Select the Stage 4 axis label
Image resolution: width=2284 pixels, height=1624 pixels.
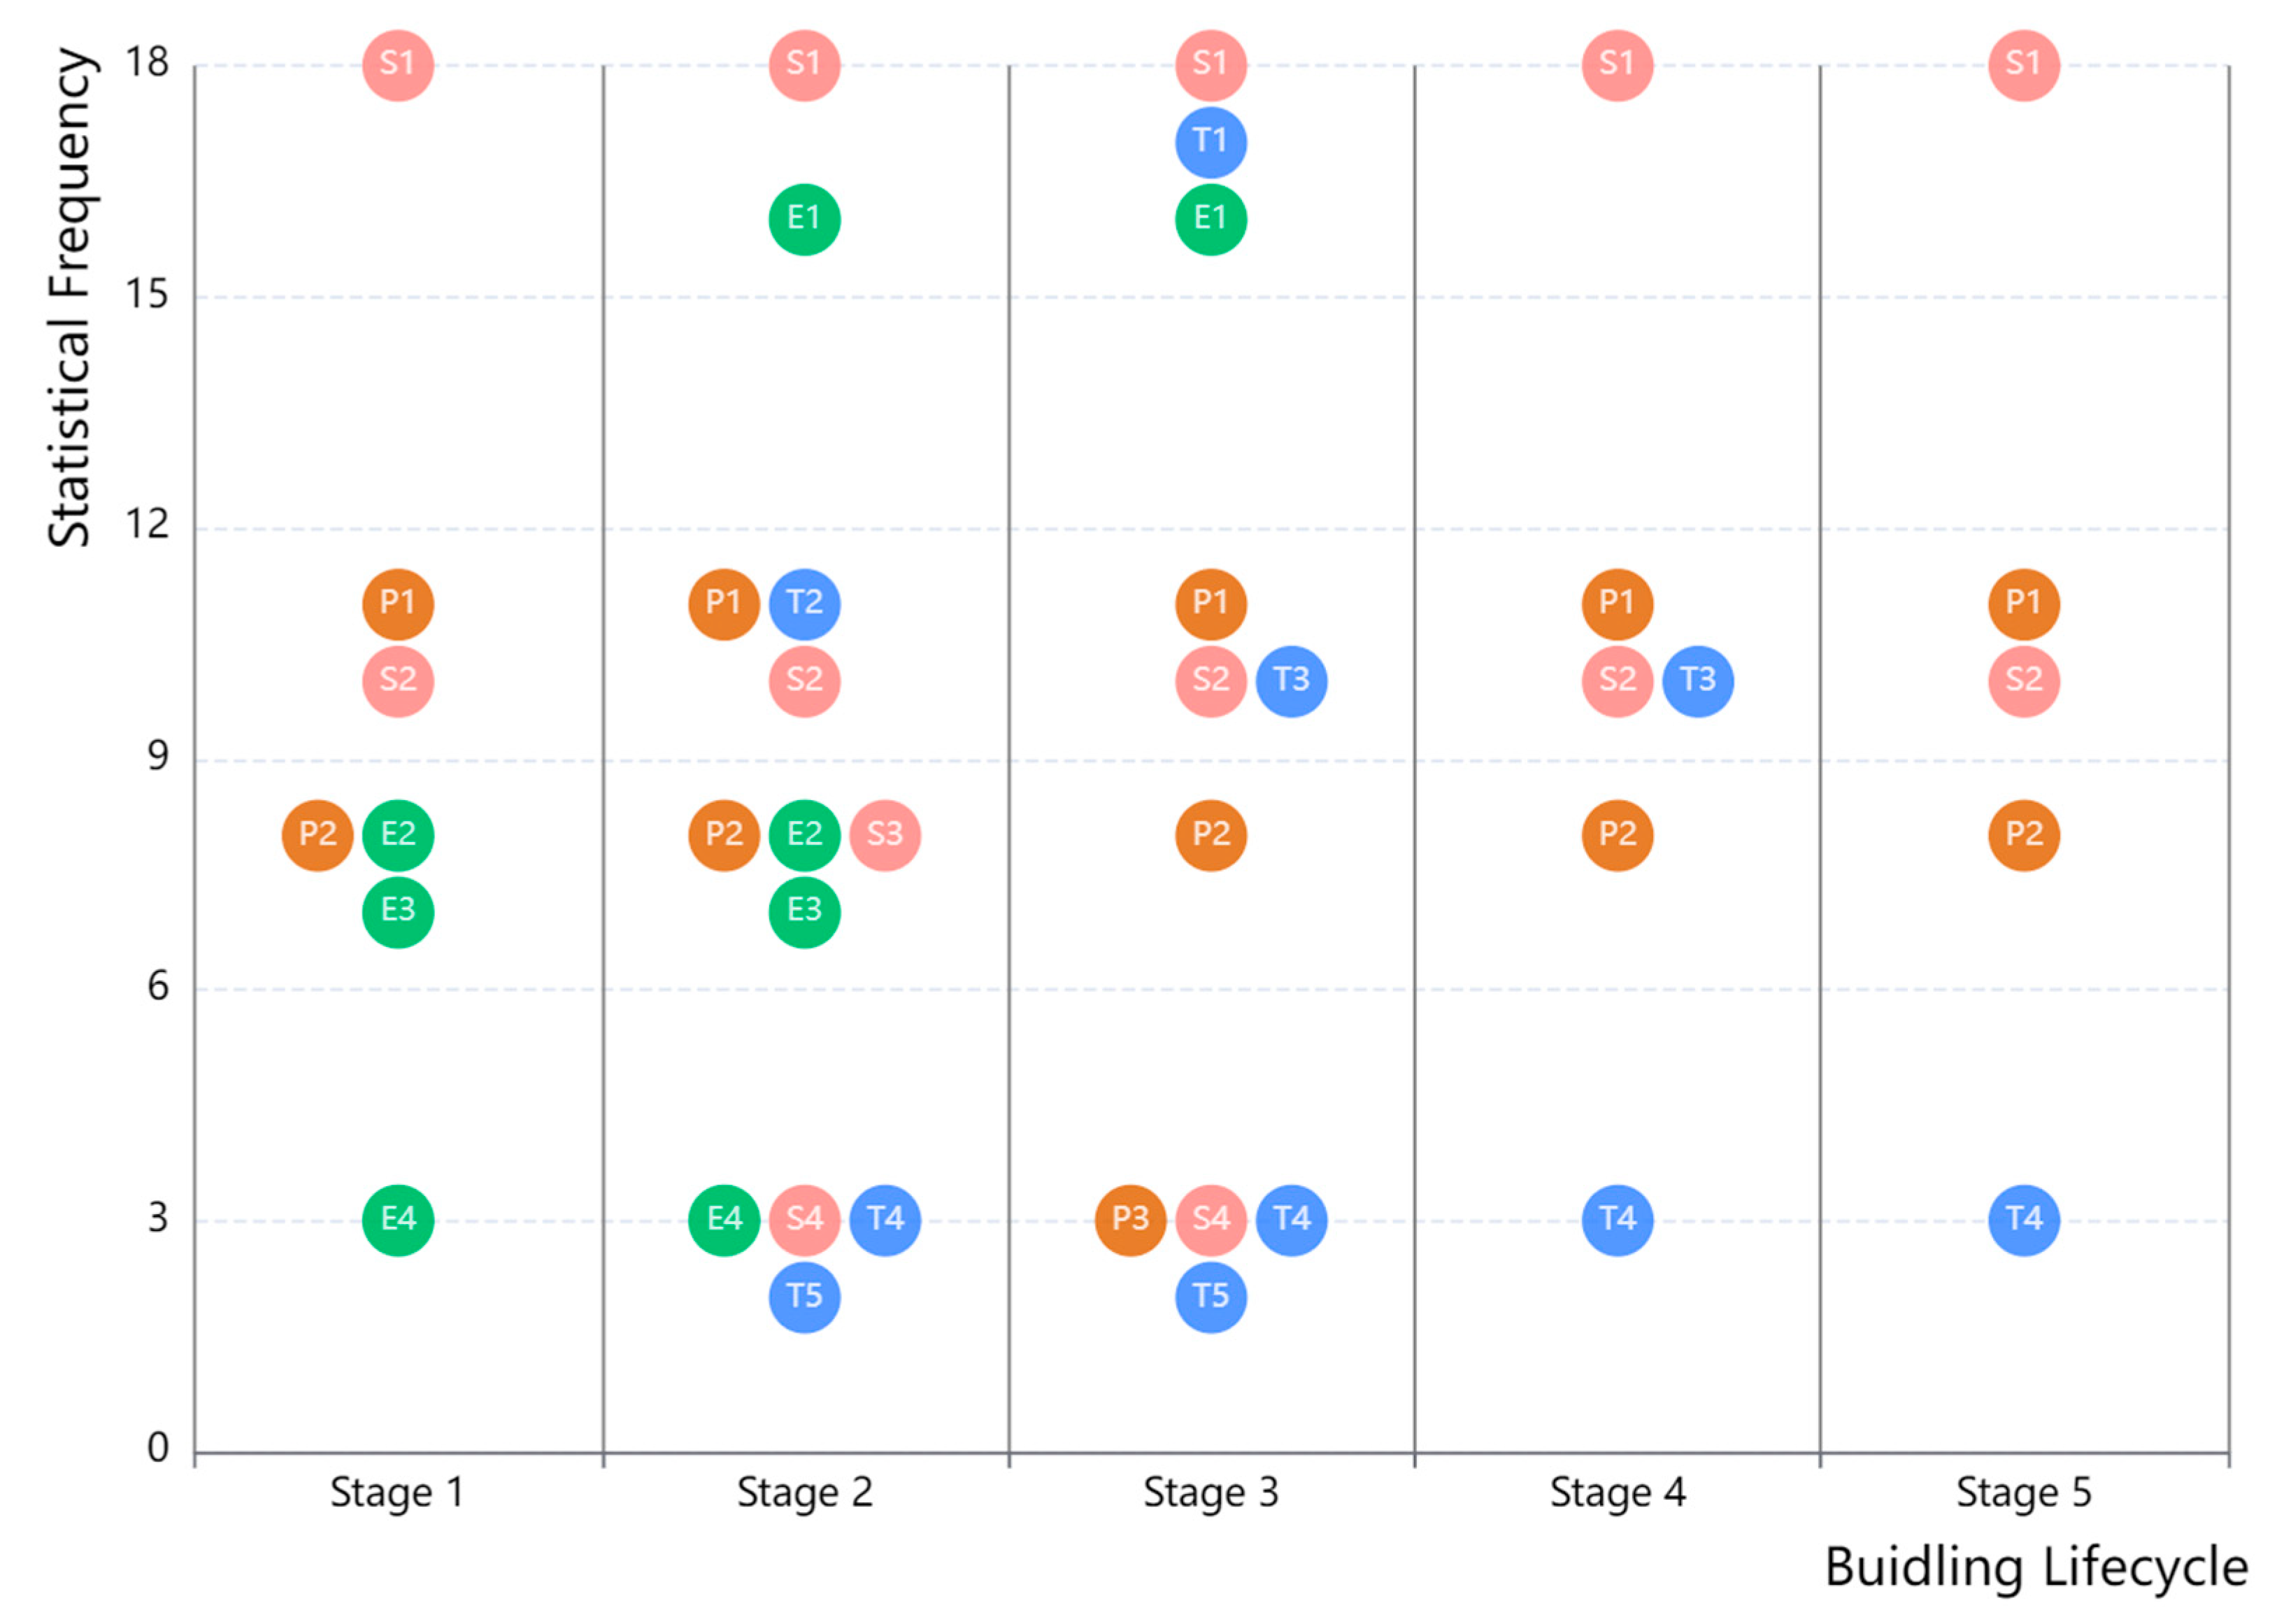coord(1617,1493)
